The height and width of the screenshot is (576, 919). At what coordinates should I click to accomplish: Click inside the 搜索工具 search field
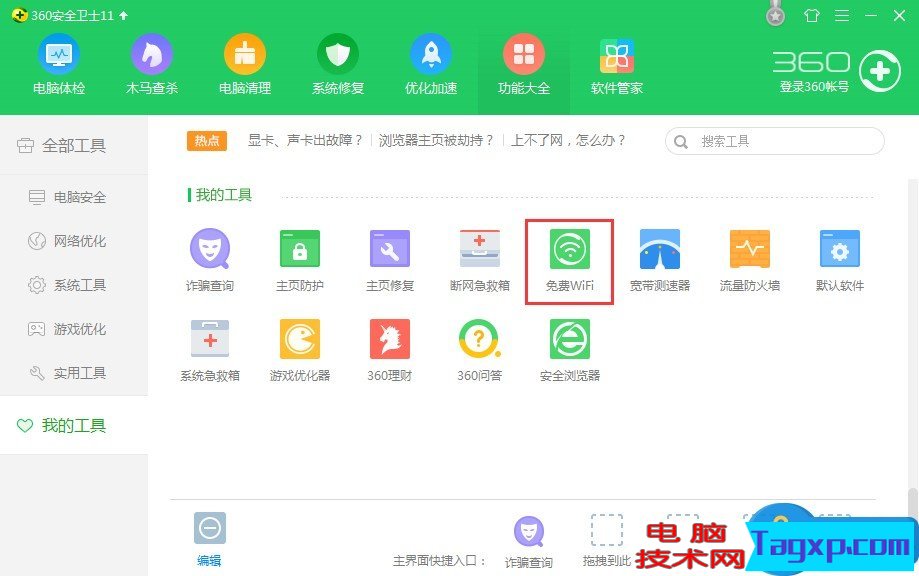tap(774, 141)
